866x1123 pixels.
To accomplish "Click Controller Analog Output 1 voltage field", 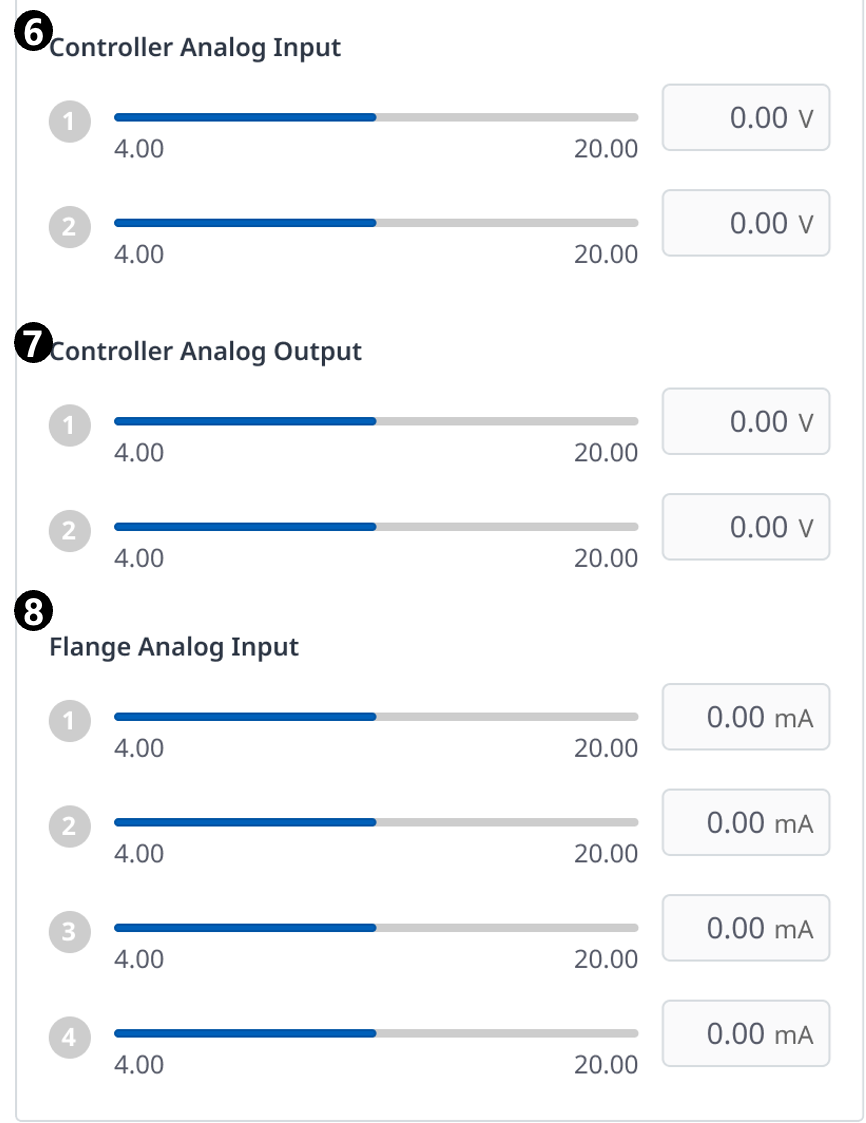I will [746, 422].
